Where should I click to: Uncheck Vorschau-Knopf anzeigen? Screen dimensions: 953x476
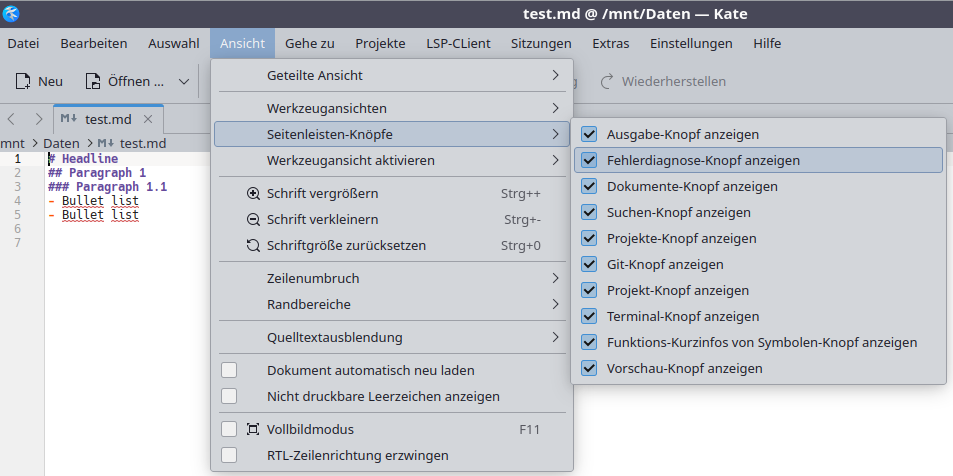(x=588, y=368)
